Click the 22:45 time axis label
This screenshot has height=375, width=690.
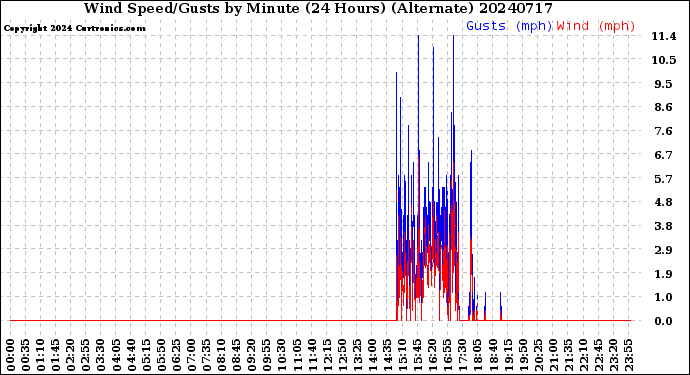point(598,355)
